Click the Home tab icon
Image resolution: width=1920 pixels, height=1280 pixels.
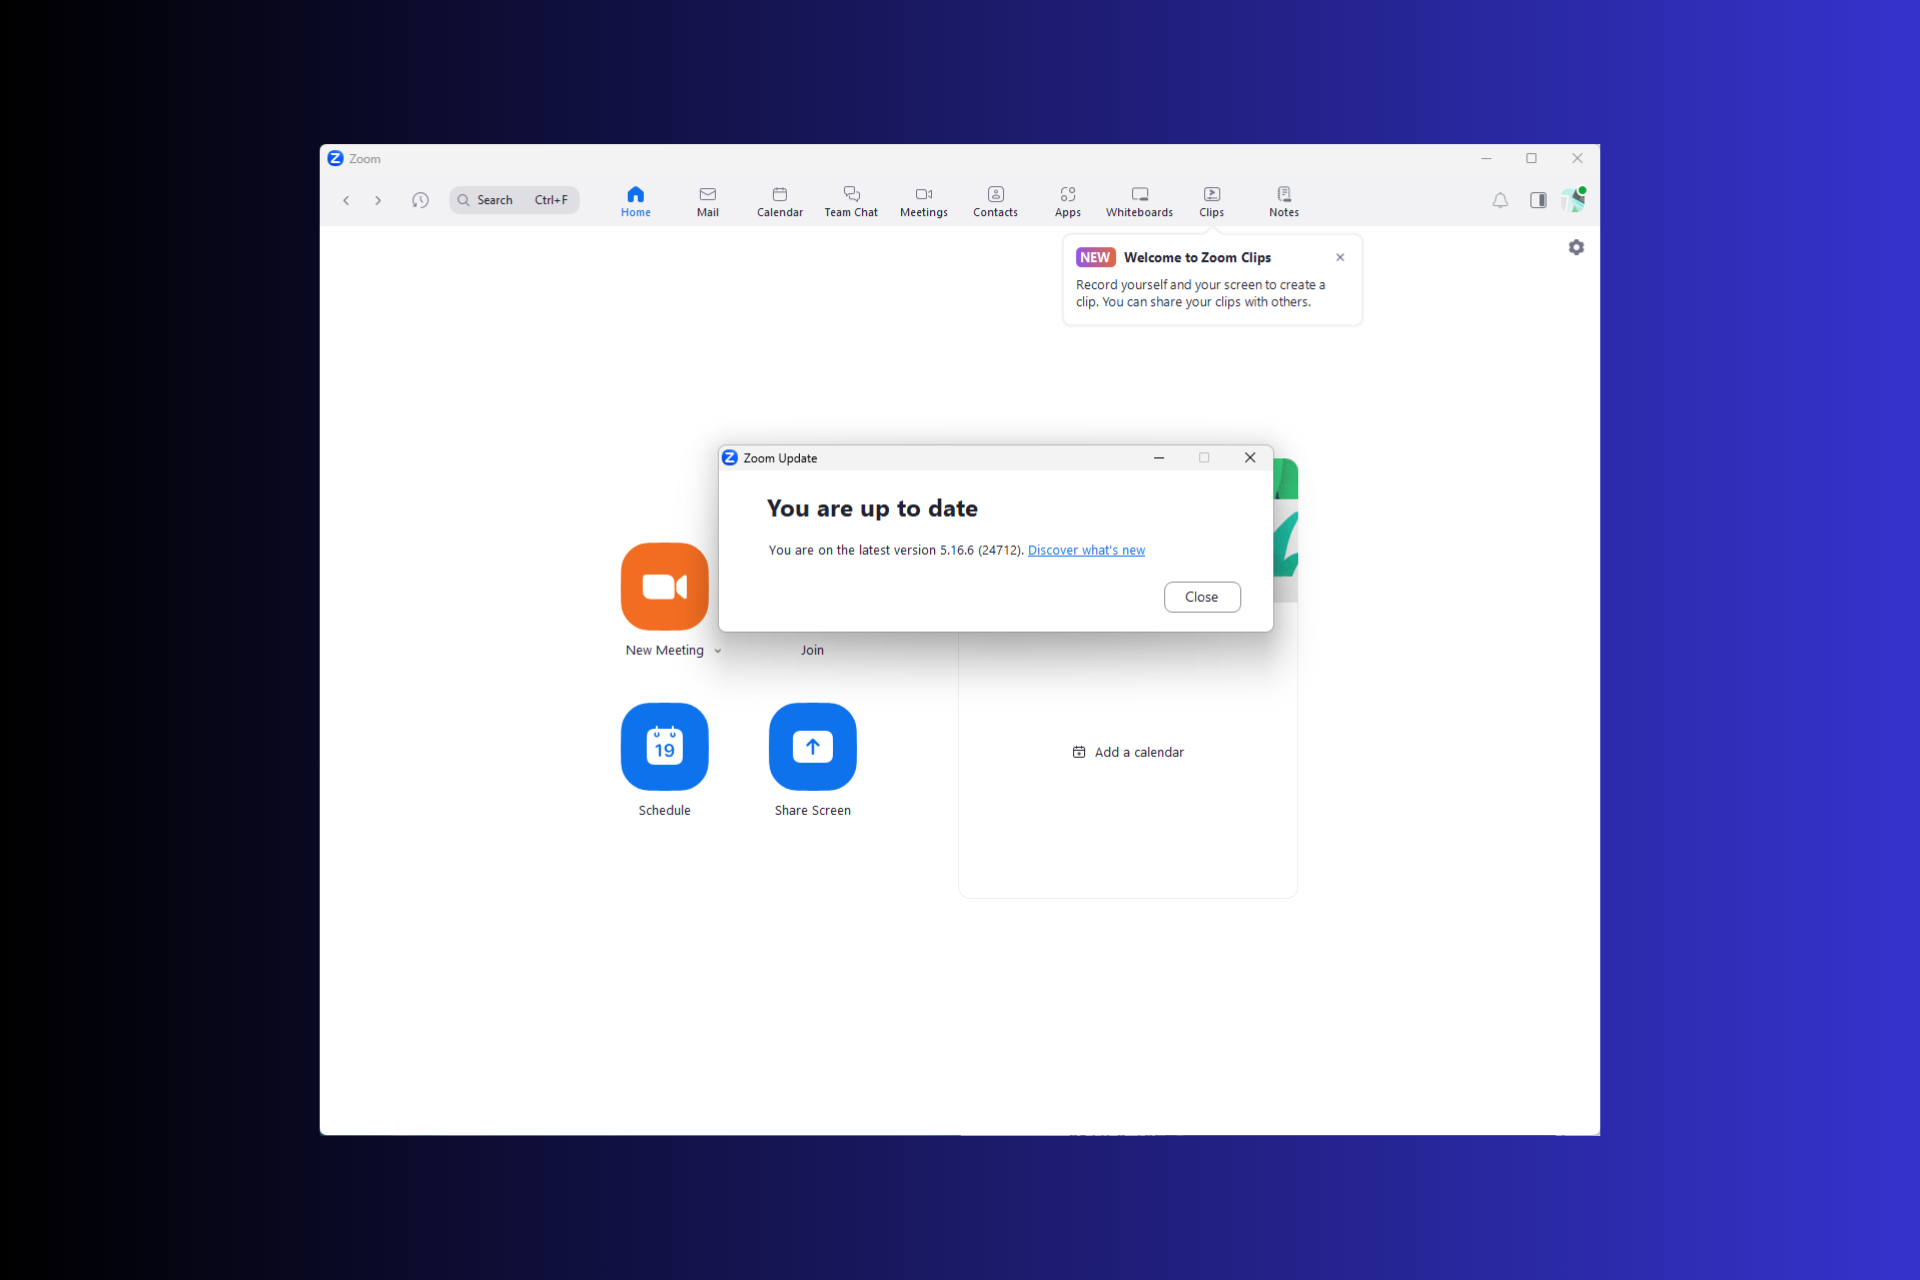point(634,193)
